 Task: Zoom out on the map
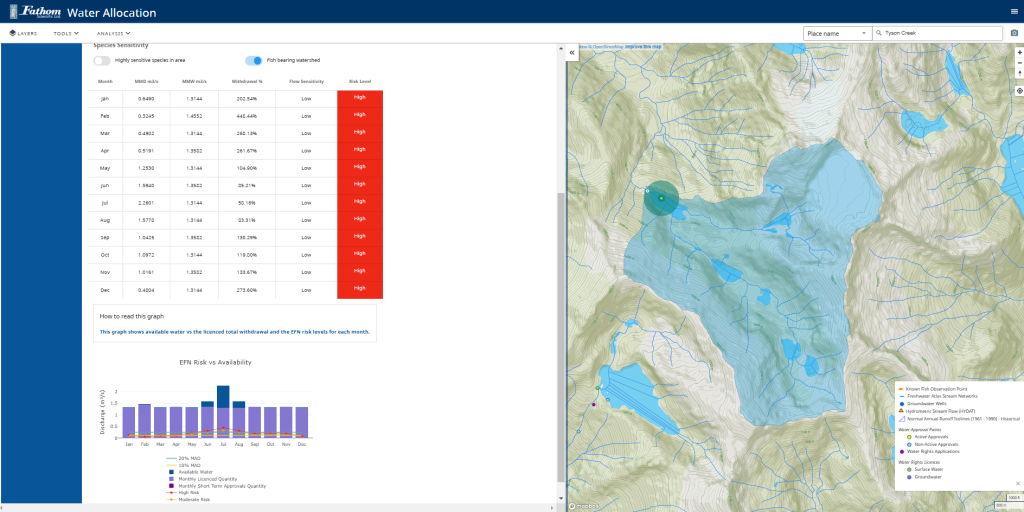click(x=1019, y=63)
